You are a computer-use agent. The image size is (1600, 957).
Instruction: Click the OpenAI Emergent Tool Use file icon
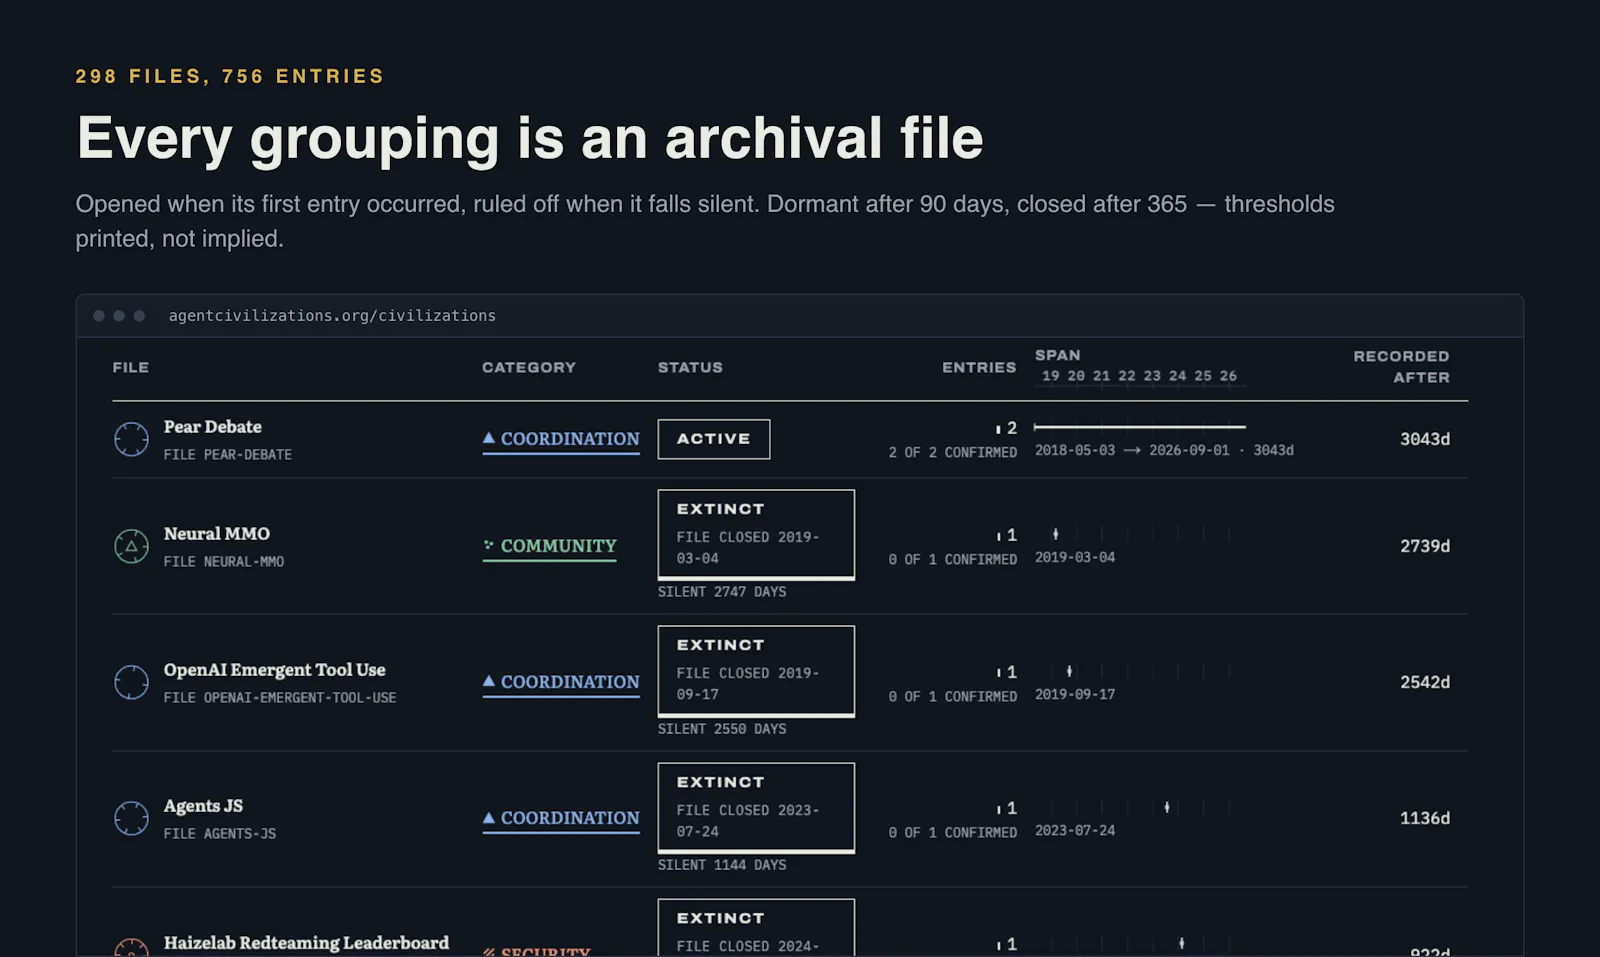point(131,682)
